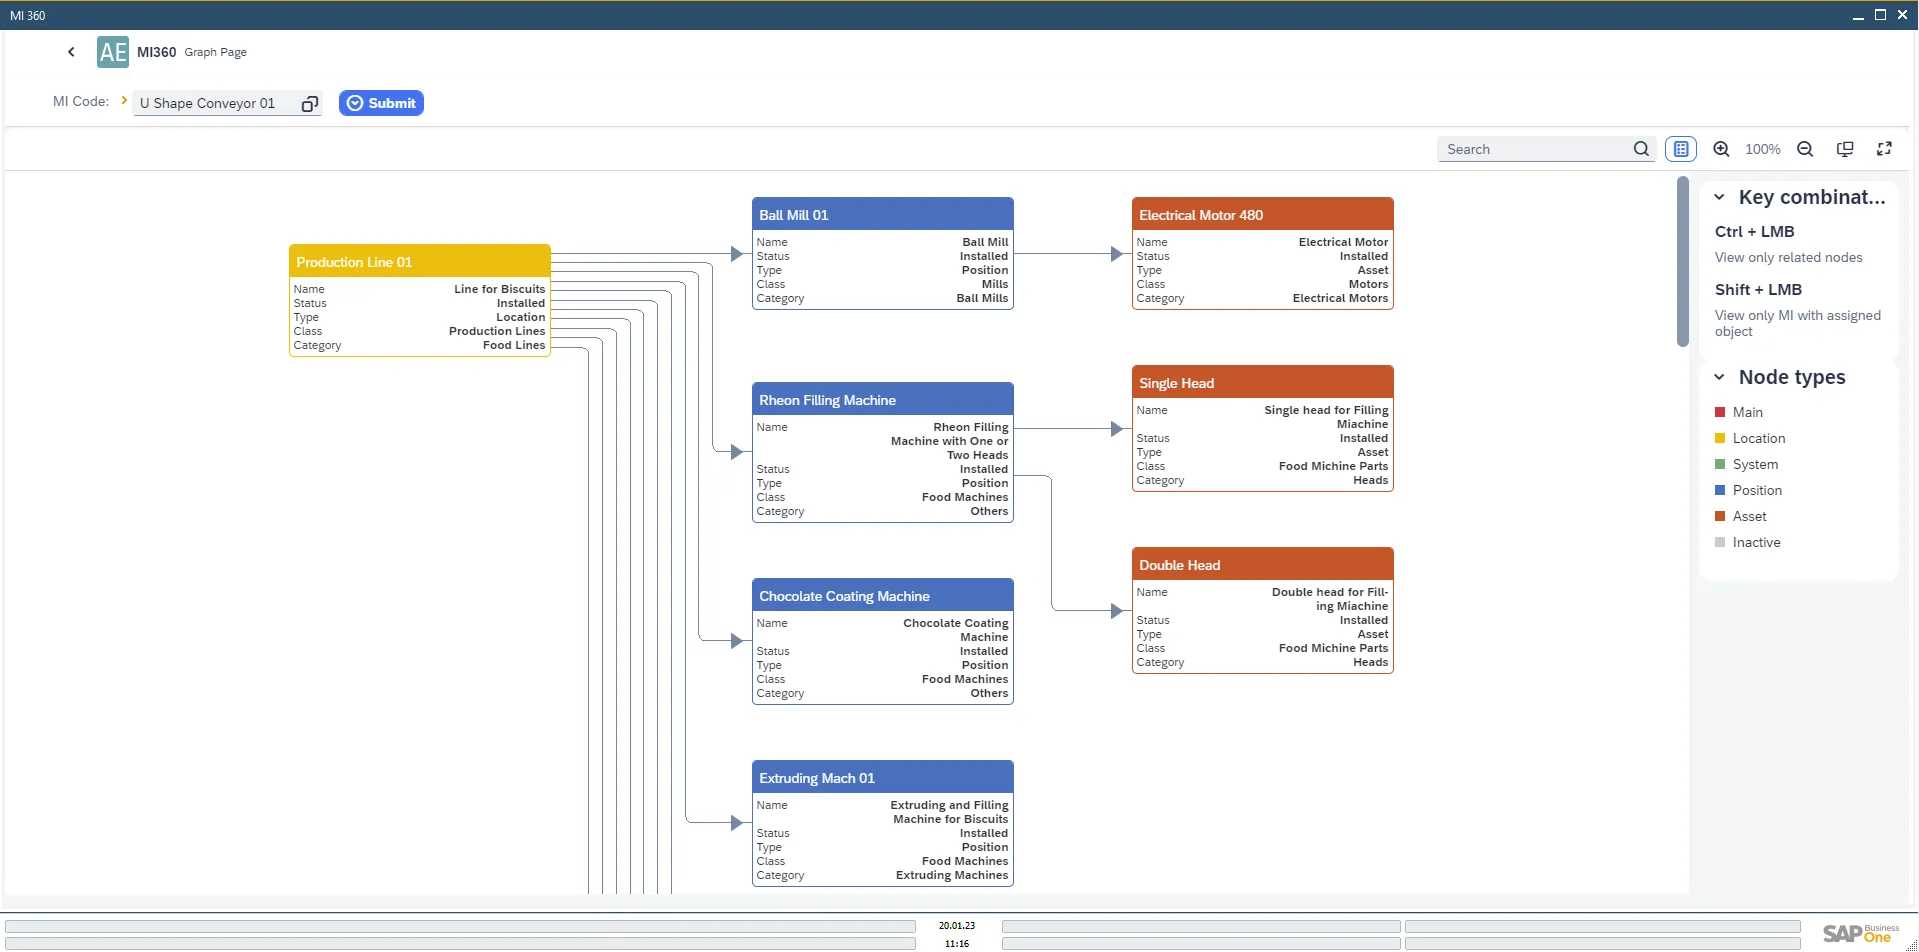Click the search magnifier icon
Viewport: 1919px width, 952px height.
click(1641, 149)
